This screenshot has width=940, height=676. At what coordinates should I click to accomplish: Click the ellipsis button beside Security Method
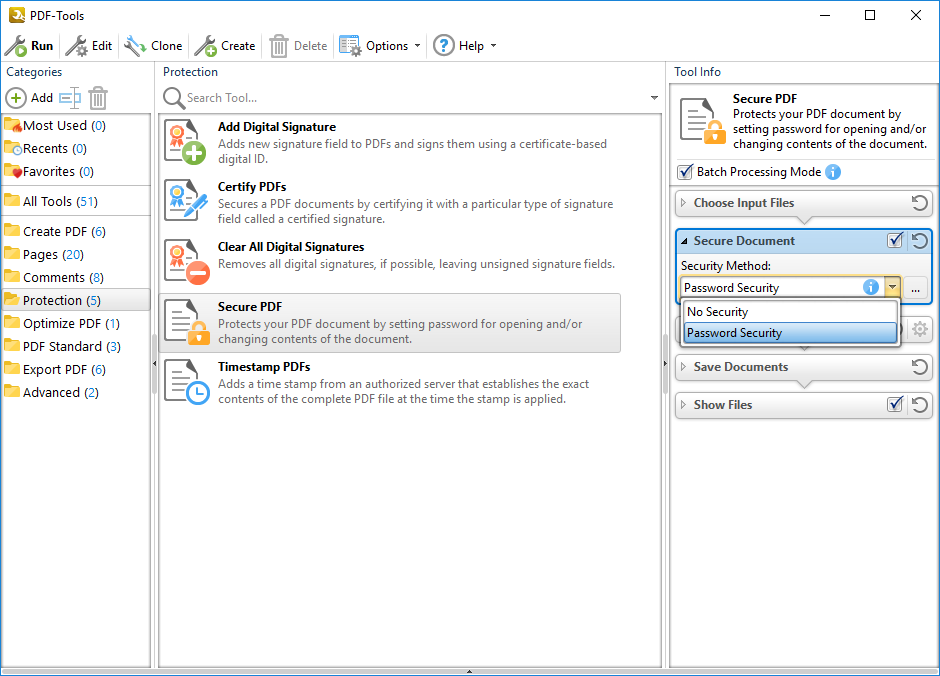[x=917, y=288]
